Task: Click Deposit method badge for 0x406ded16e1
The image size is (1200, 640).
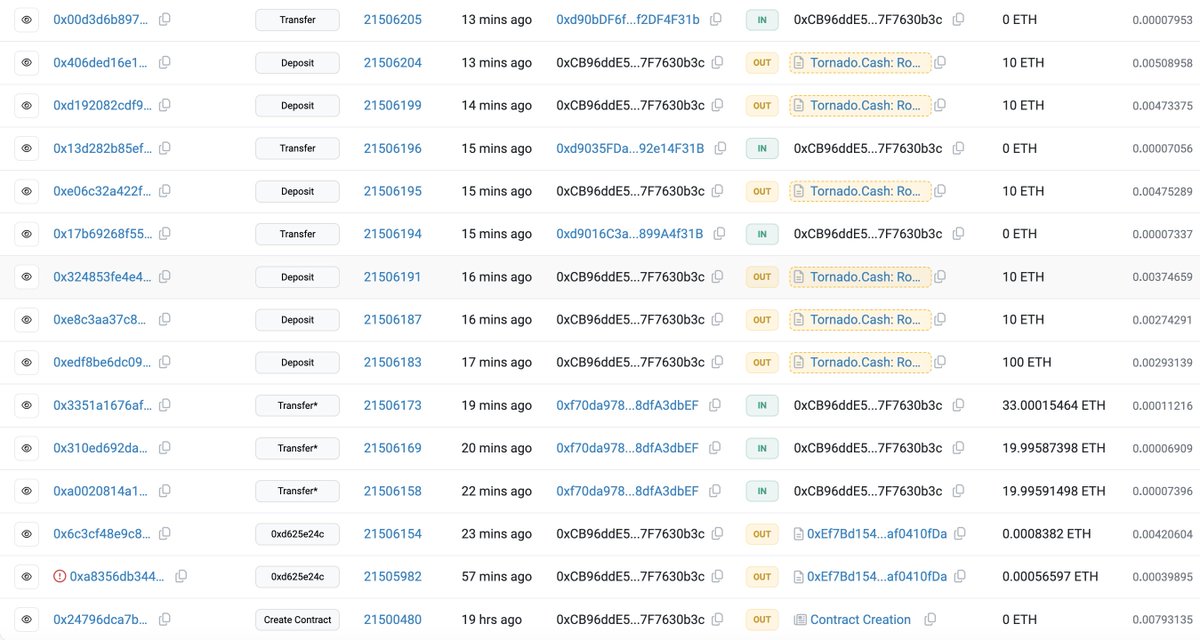Action: (297, 62)
